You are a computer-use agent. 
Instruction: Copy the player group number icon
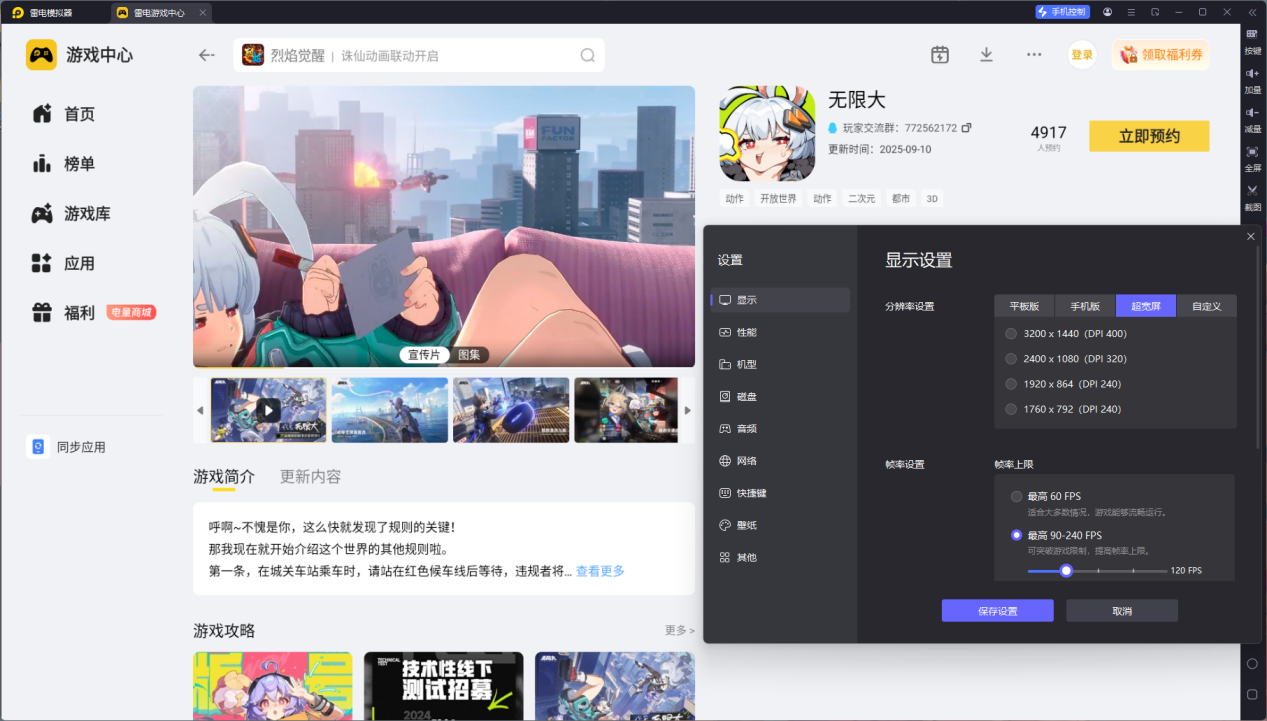tap(967, 128)
